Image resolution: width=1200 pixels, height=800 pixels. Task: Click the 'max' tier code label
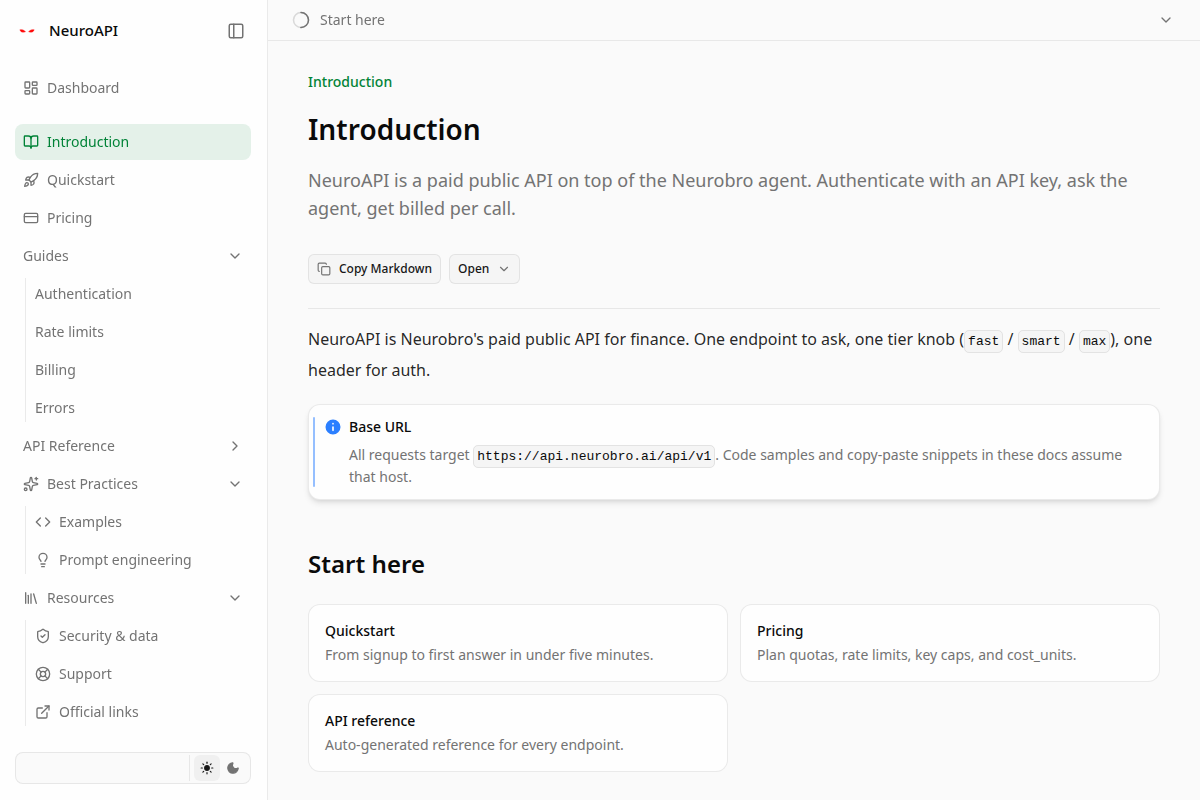point(1095,341)
